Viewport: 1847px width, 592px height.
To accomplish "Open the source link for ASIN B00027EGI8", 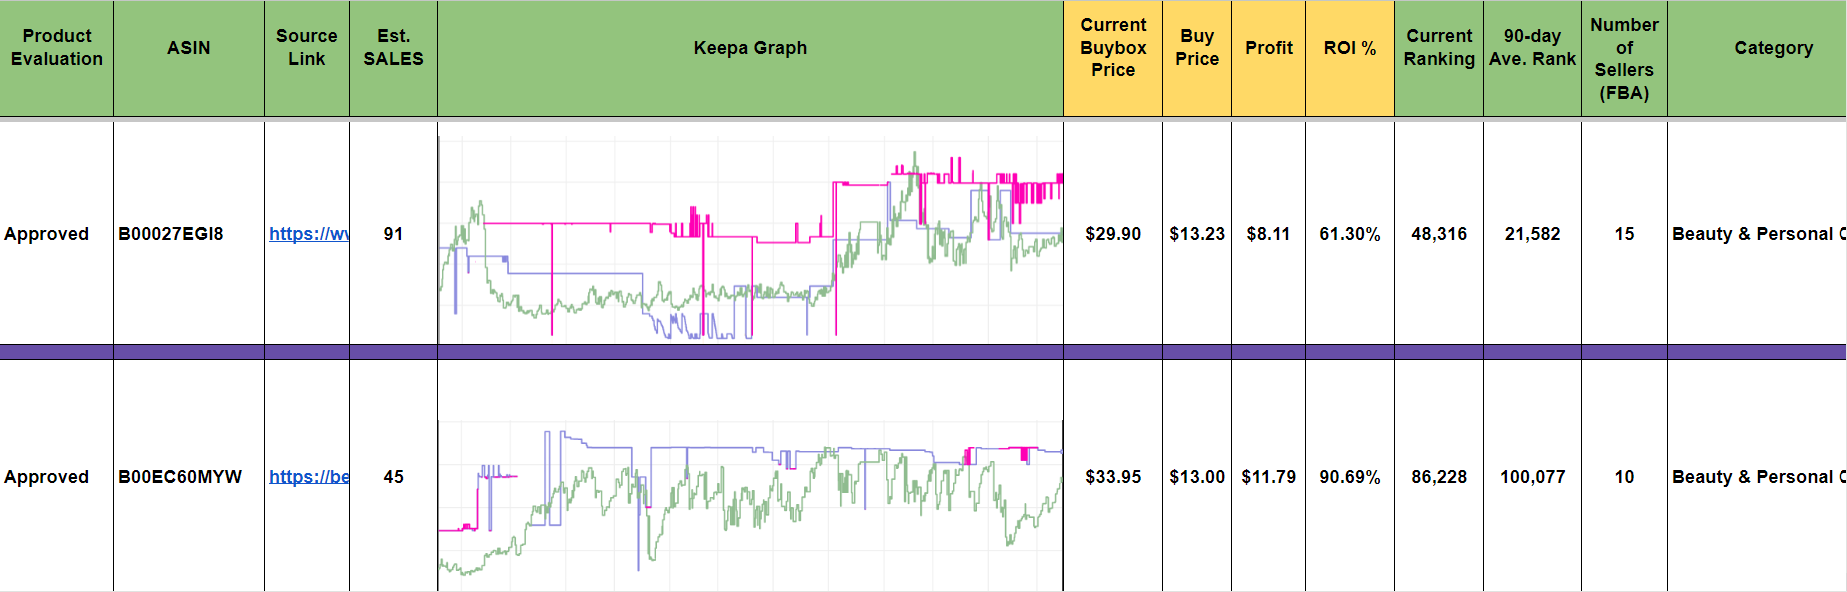I will (x=308, y=234).
